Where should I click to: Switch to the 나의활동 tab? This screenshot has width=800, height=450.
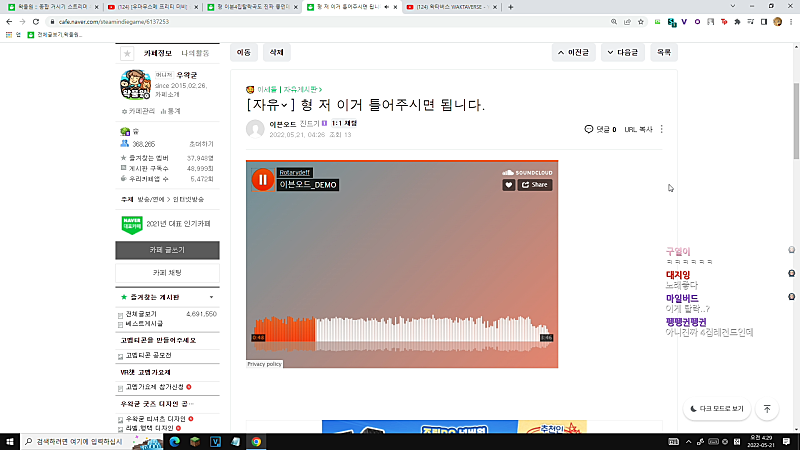coord(195,53)
